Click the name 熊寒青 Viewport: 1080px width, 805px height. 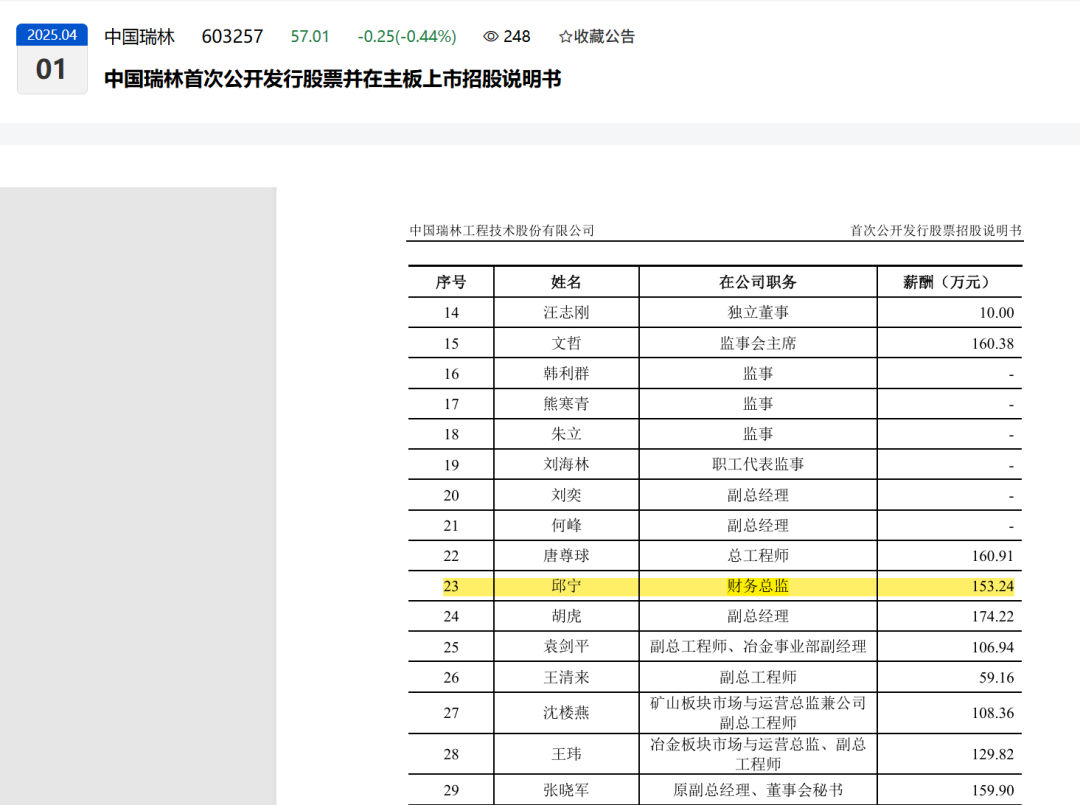[566, 404]
